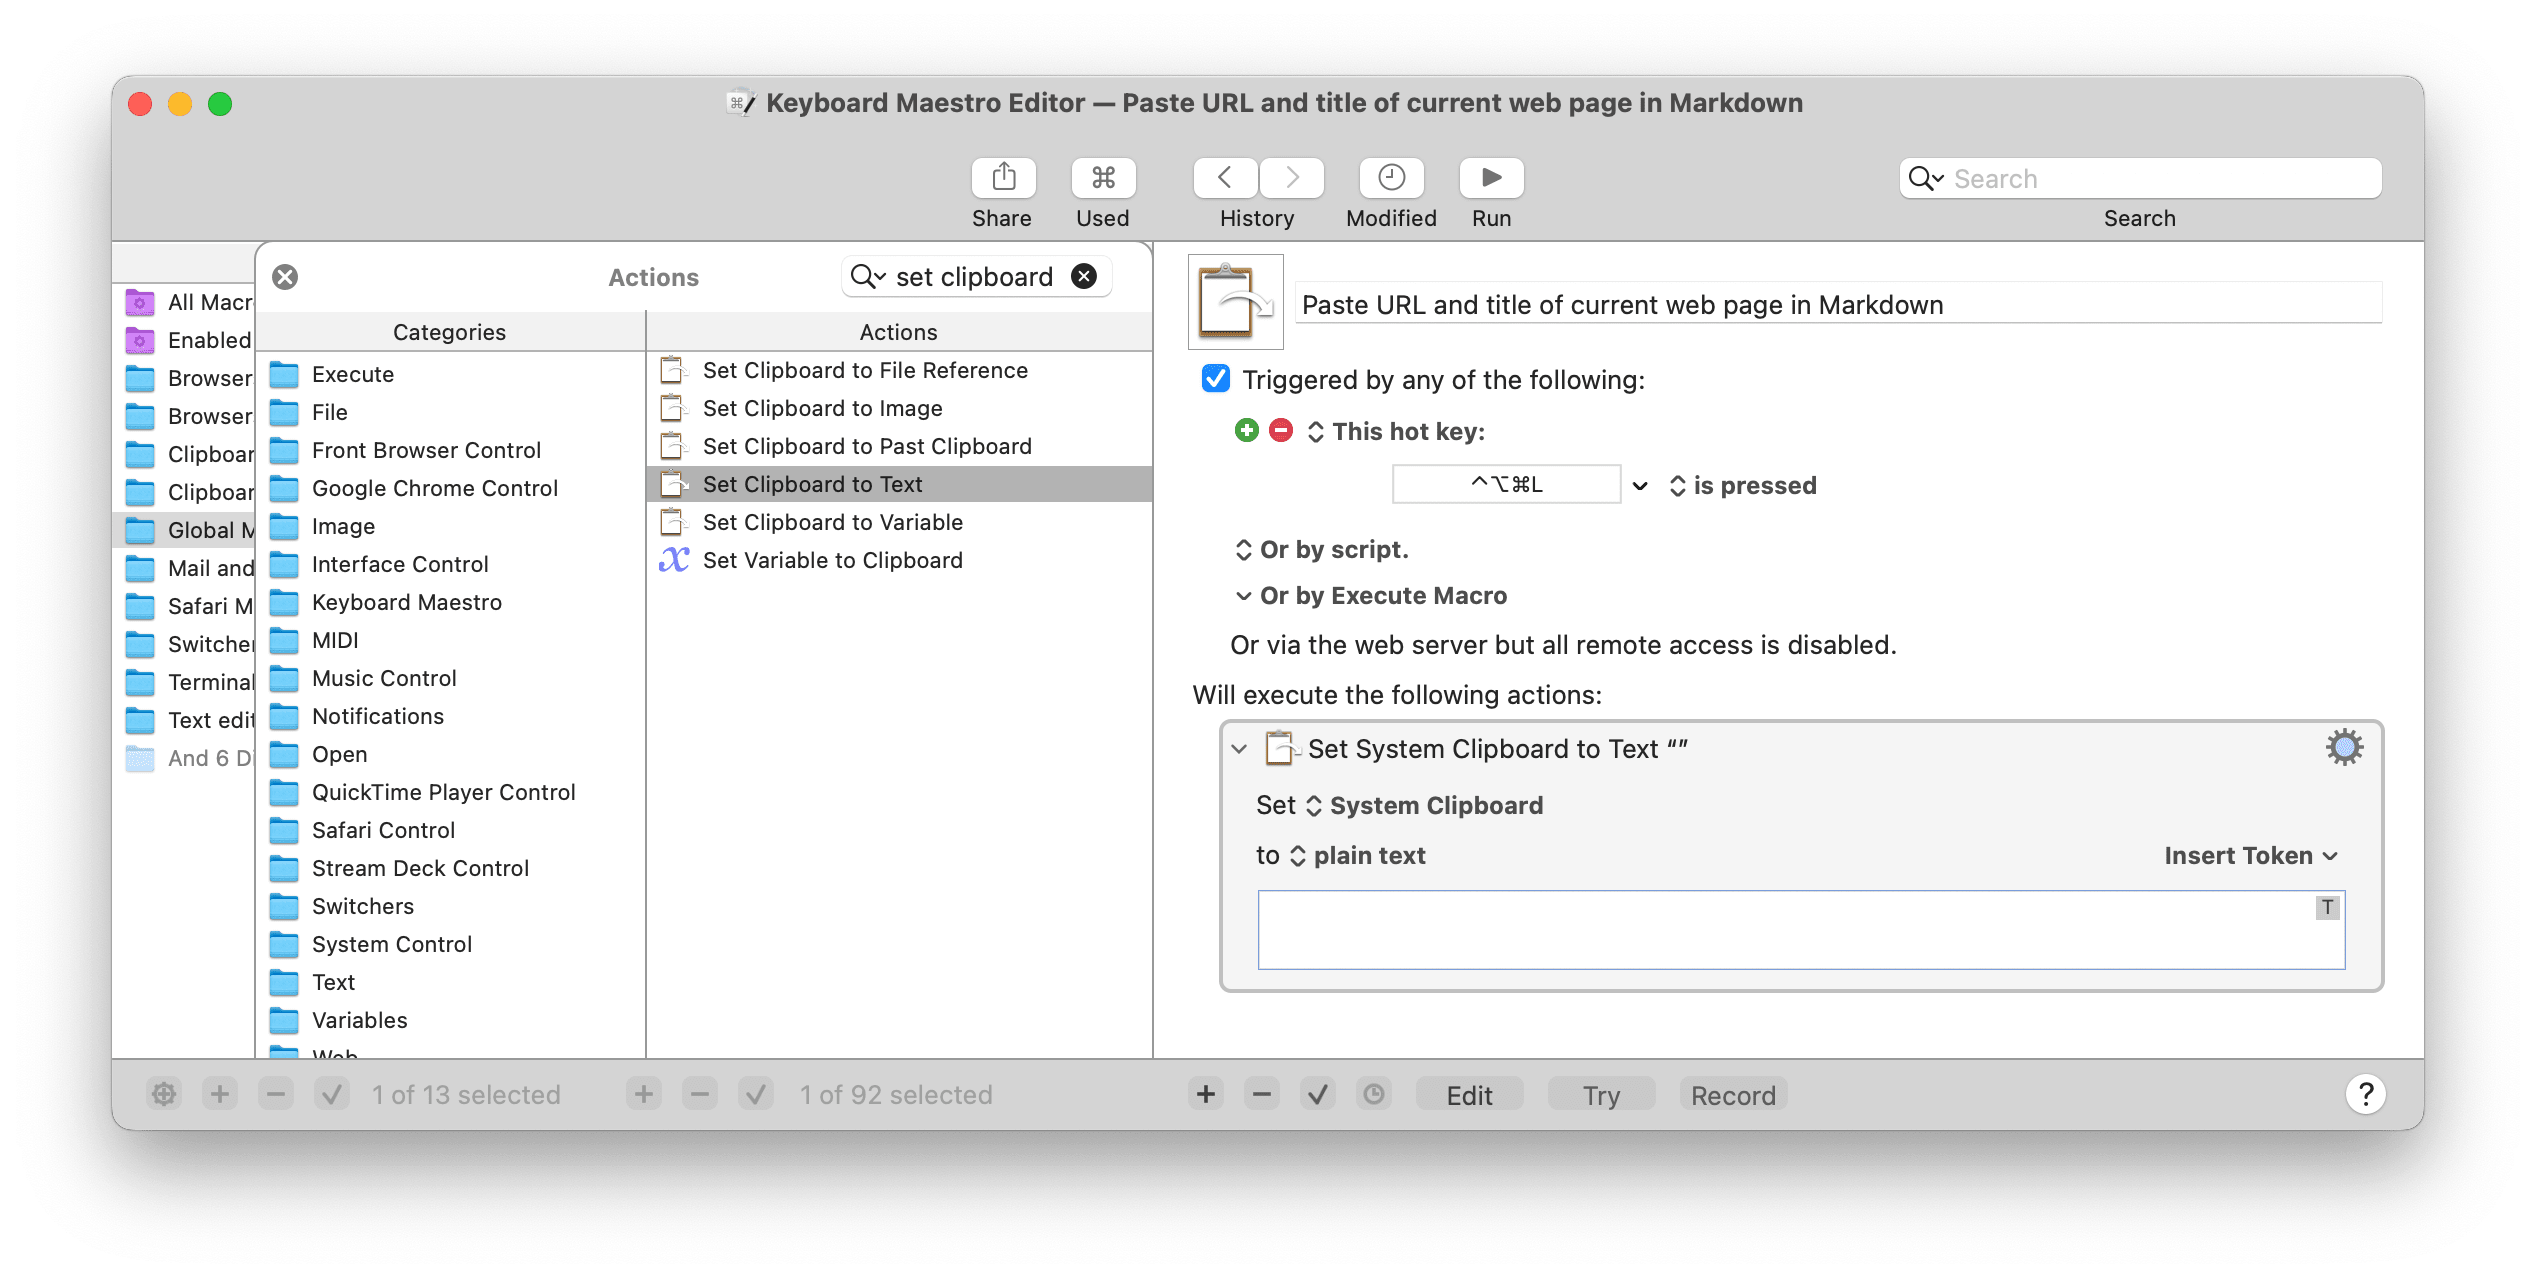The width and height of the screenshot is (2536, 1278).
Task: Select 'Set Clipboard to Variable' action
Action: pyautogui.click(x=899, y=522)
